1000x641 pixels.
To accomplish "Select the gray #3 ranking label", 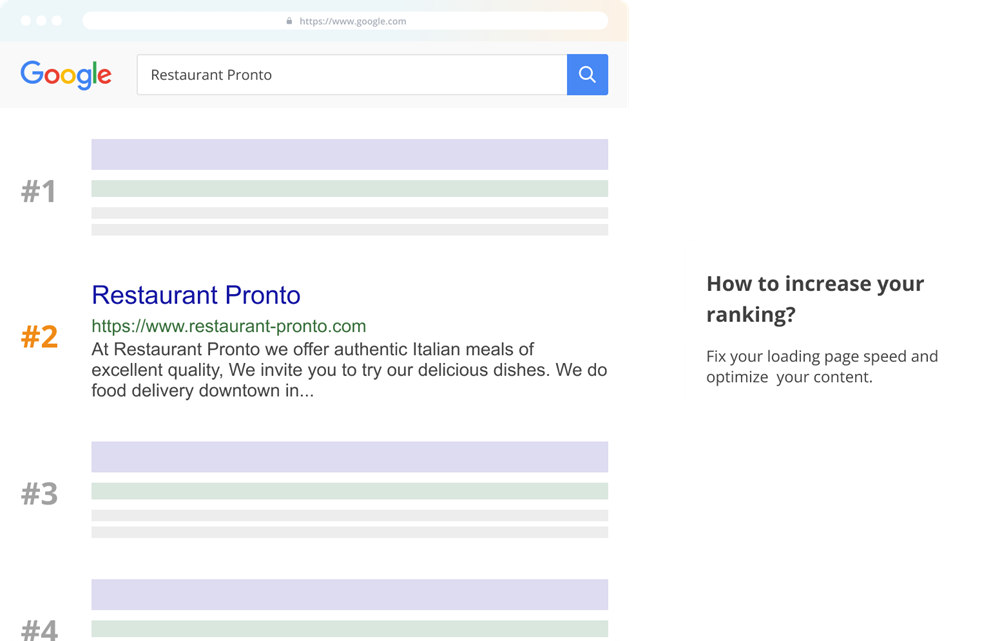I will 40,494.
